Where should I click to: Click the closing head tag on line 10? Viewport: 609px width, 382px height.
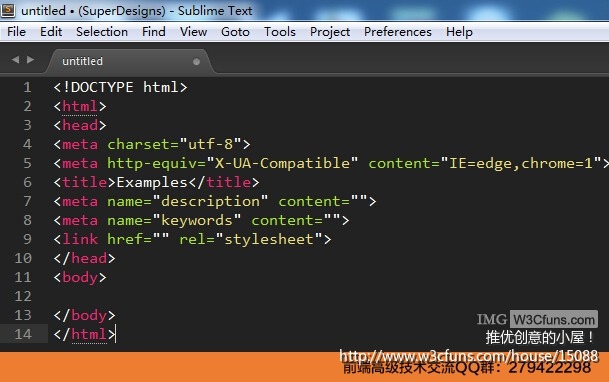[84, 259]
